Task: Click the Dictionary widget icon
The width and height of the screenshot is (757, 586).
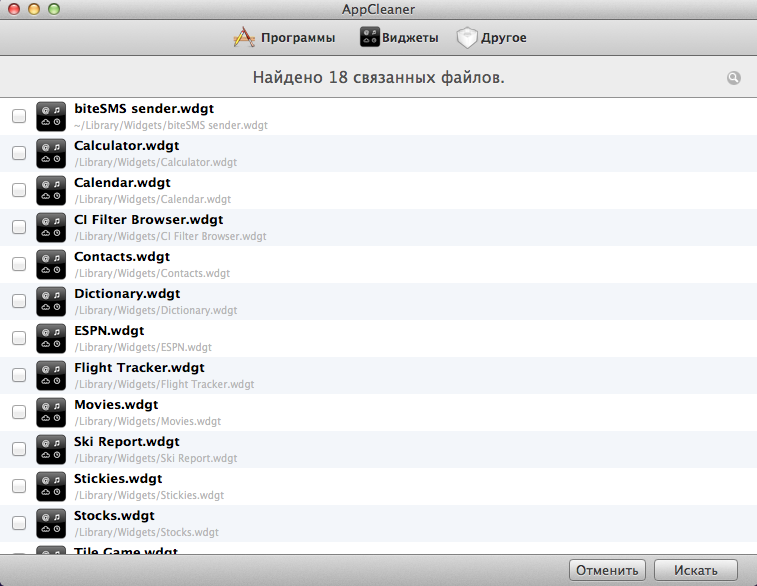Action: point(51,301)
